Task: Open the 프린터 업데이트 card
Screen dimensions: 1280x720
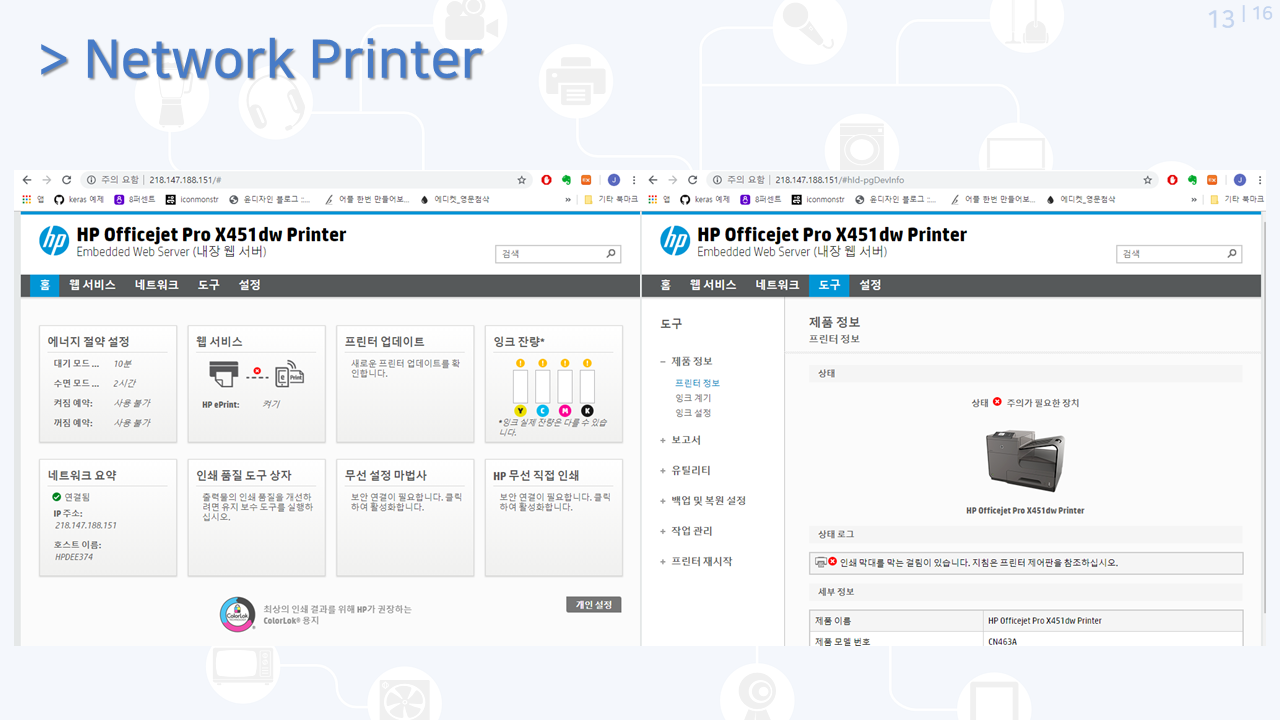Action: point(404,383)
